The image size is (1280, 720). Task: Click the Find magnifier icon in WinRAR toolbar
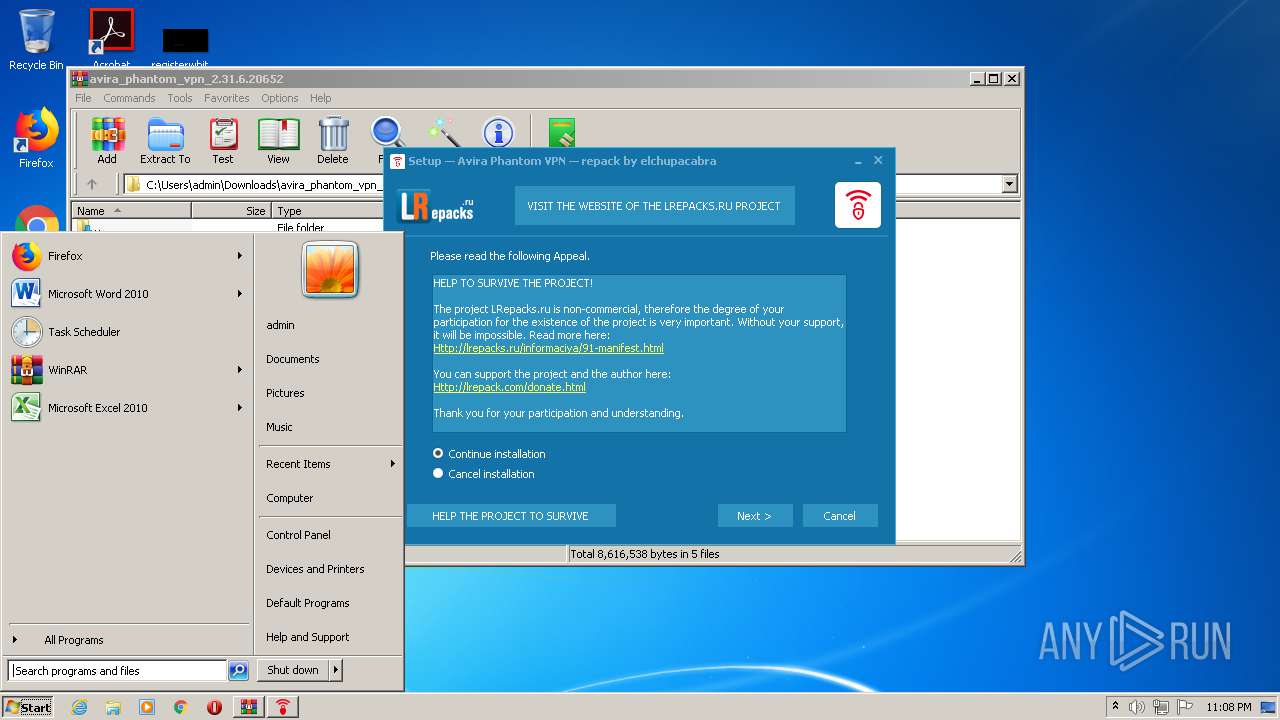pos(388,132)
